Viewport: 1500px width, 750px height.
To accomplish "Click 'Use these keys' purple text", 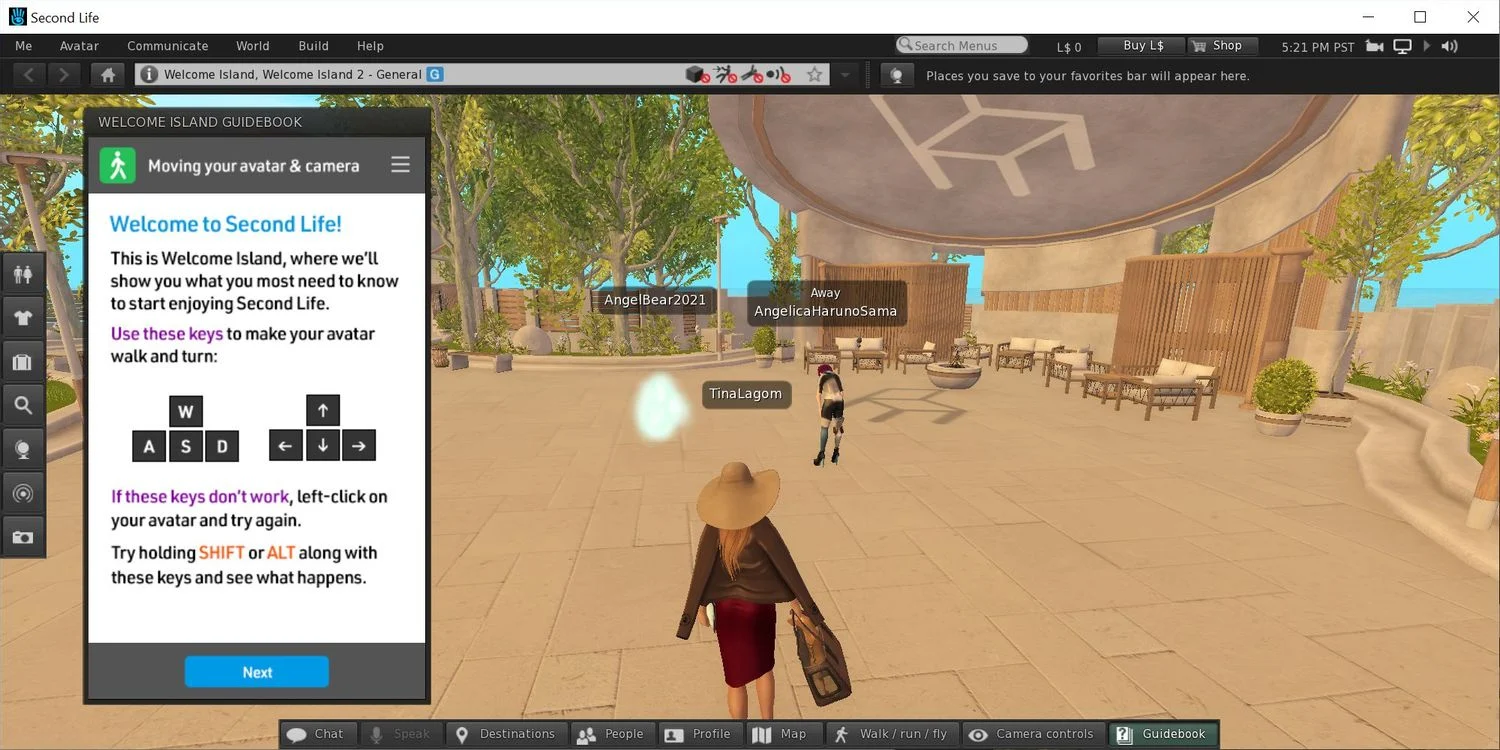I will click(166, 333).
